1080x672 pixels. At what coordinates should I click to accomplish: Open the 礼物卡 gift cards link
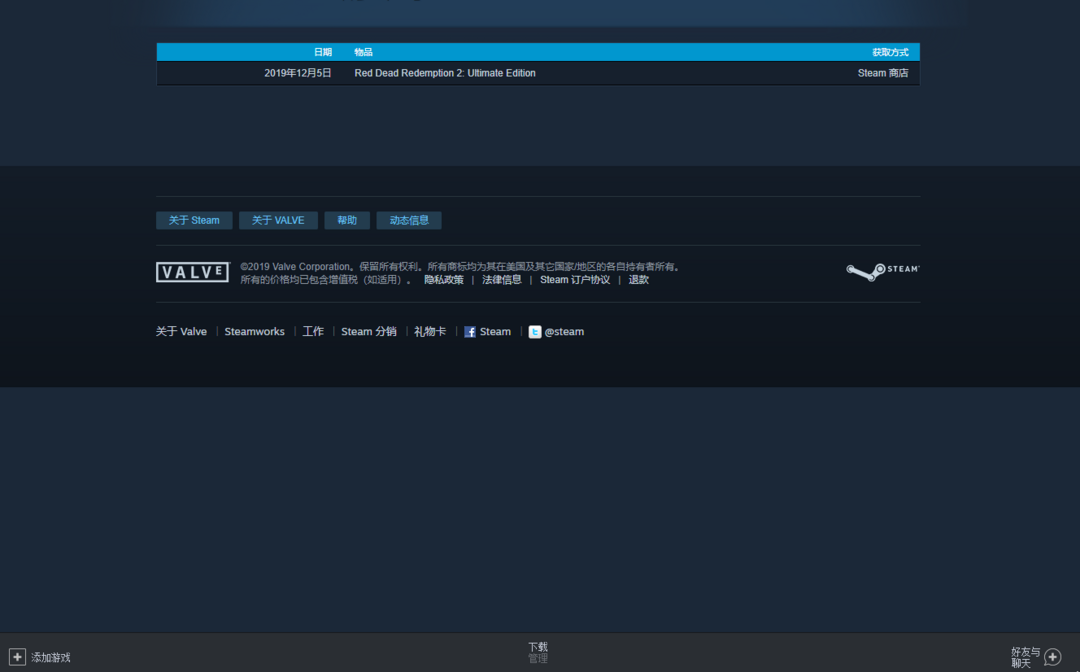[x=430, y=332]
